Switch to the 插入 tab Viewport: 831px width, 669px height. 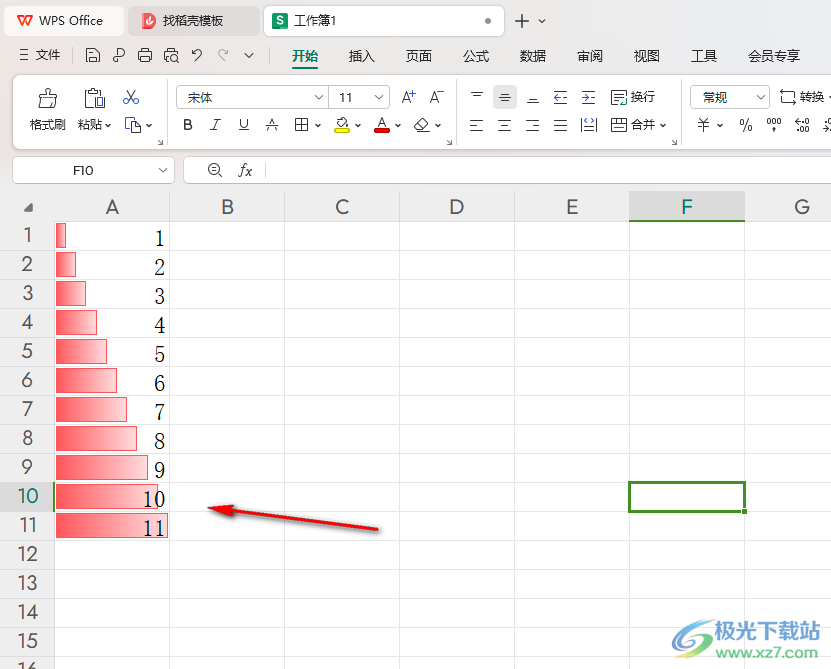(362, 56)
